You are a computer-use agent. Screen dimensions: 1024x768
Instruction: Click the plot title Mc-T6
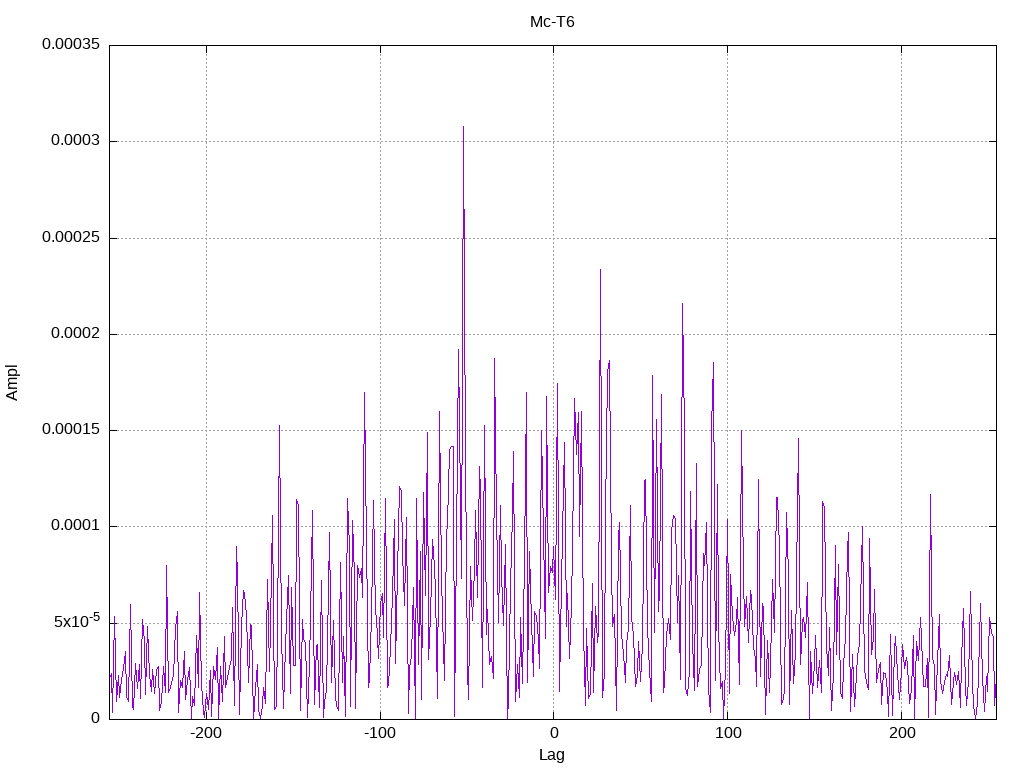552,22
